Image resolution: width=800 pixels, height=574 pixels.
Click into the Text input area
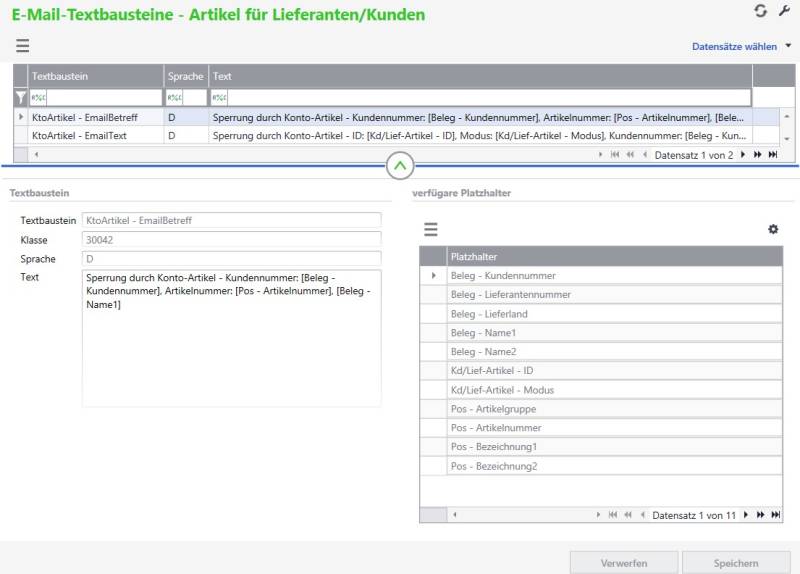231,350
